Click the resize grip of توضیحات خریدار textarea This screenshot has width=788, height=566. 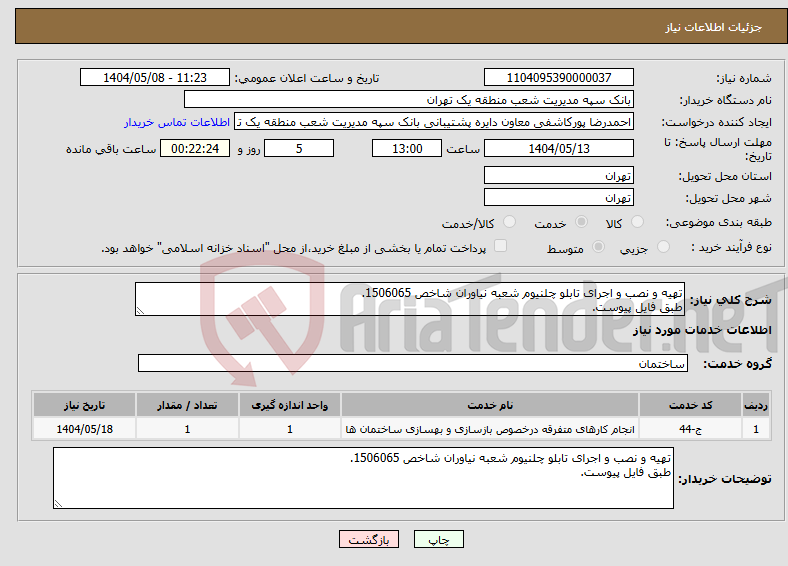tap(58, 504)
